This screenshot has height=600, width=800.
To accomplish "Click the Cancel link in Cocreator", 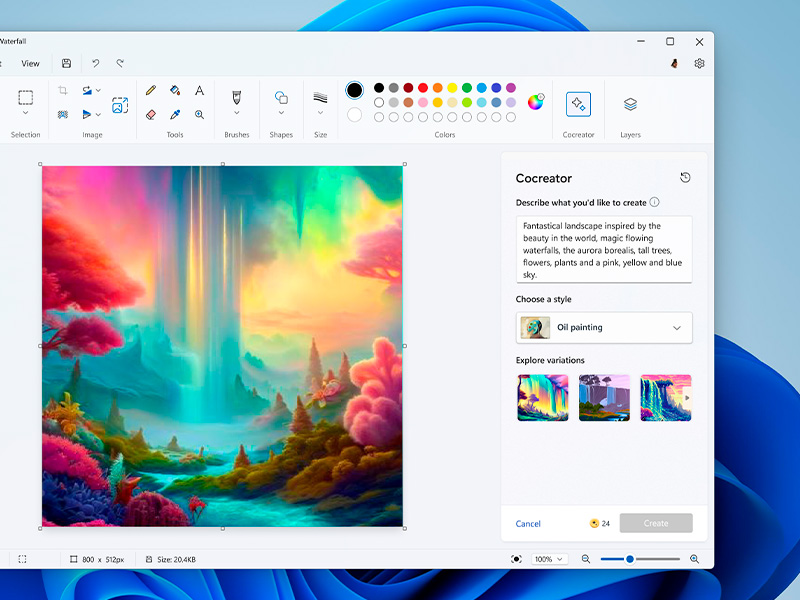I will 528,524.
